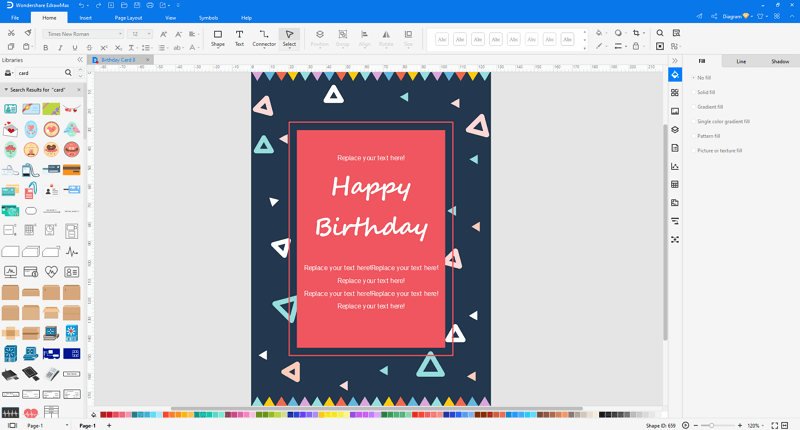Apply bold formatting to text
The height and width of the screenshot is (430, 800).
(x=45, y=48)
